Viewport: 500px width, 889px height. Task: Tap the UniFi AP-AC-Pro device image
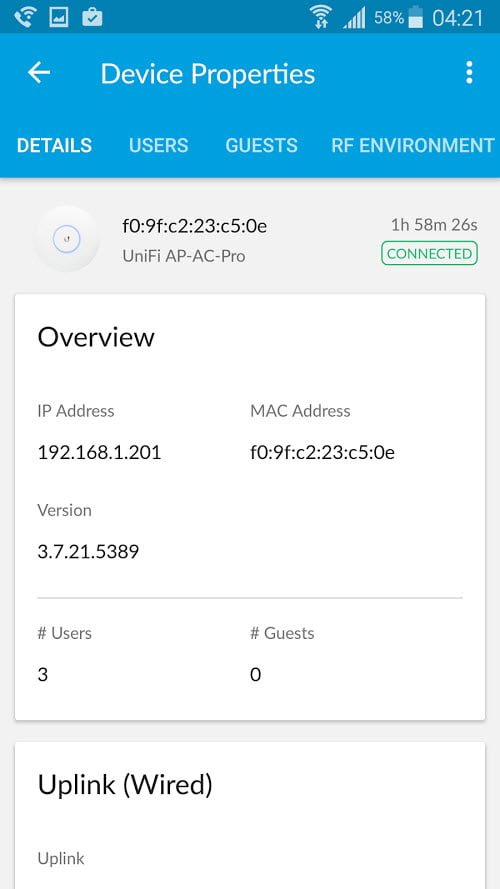67,239
